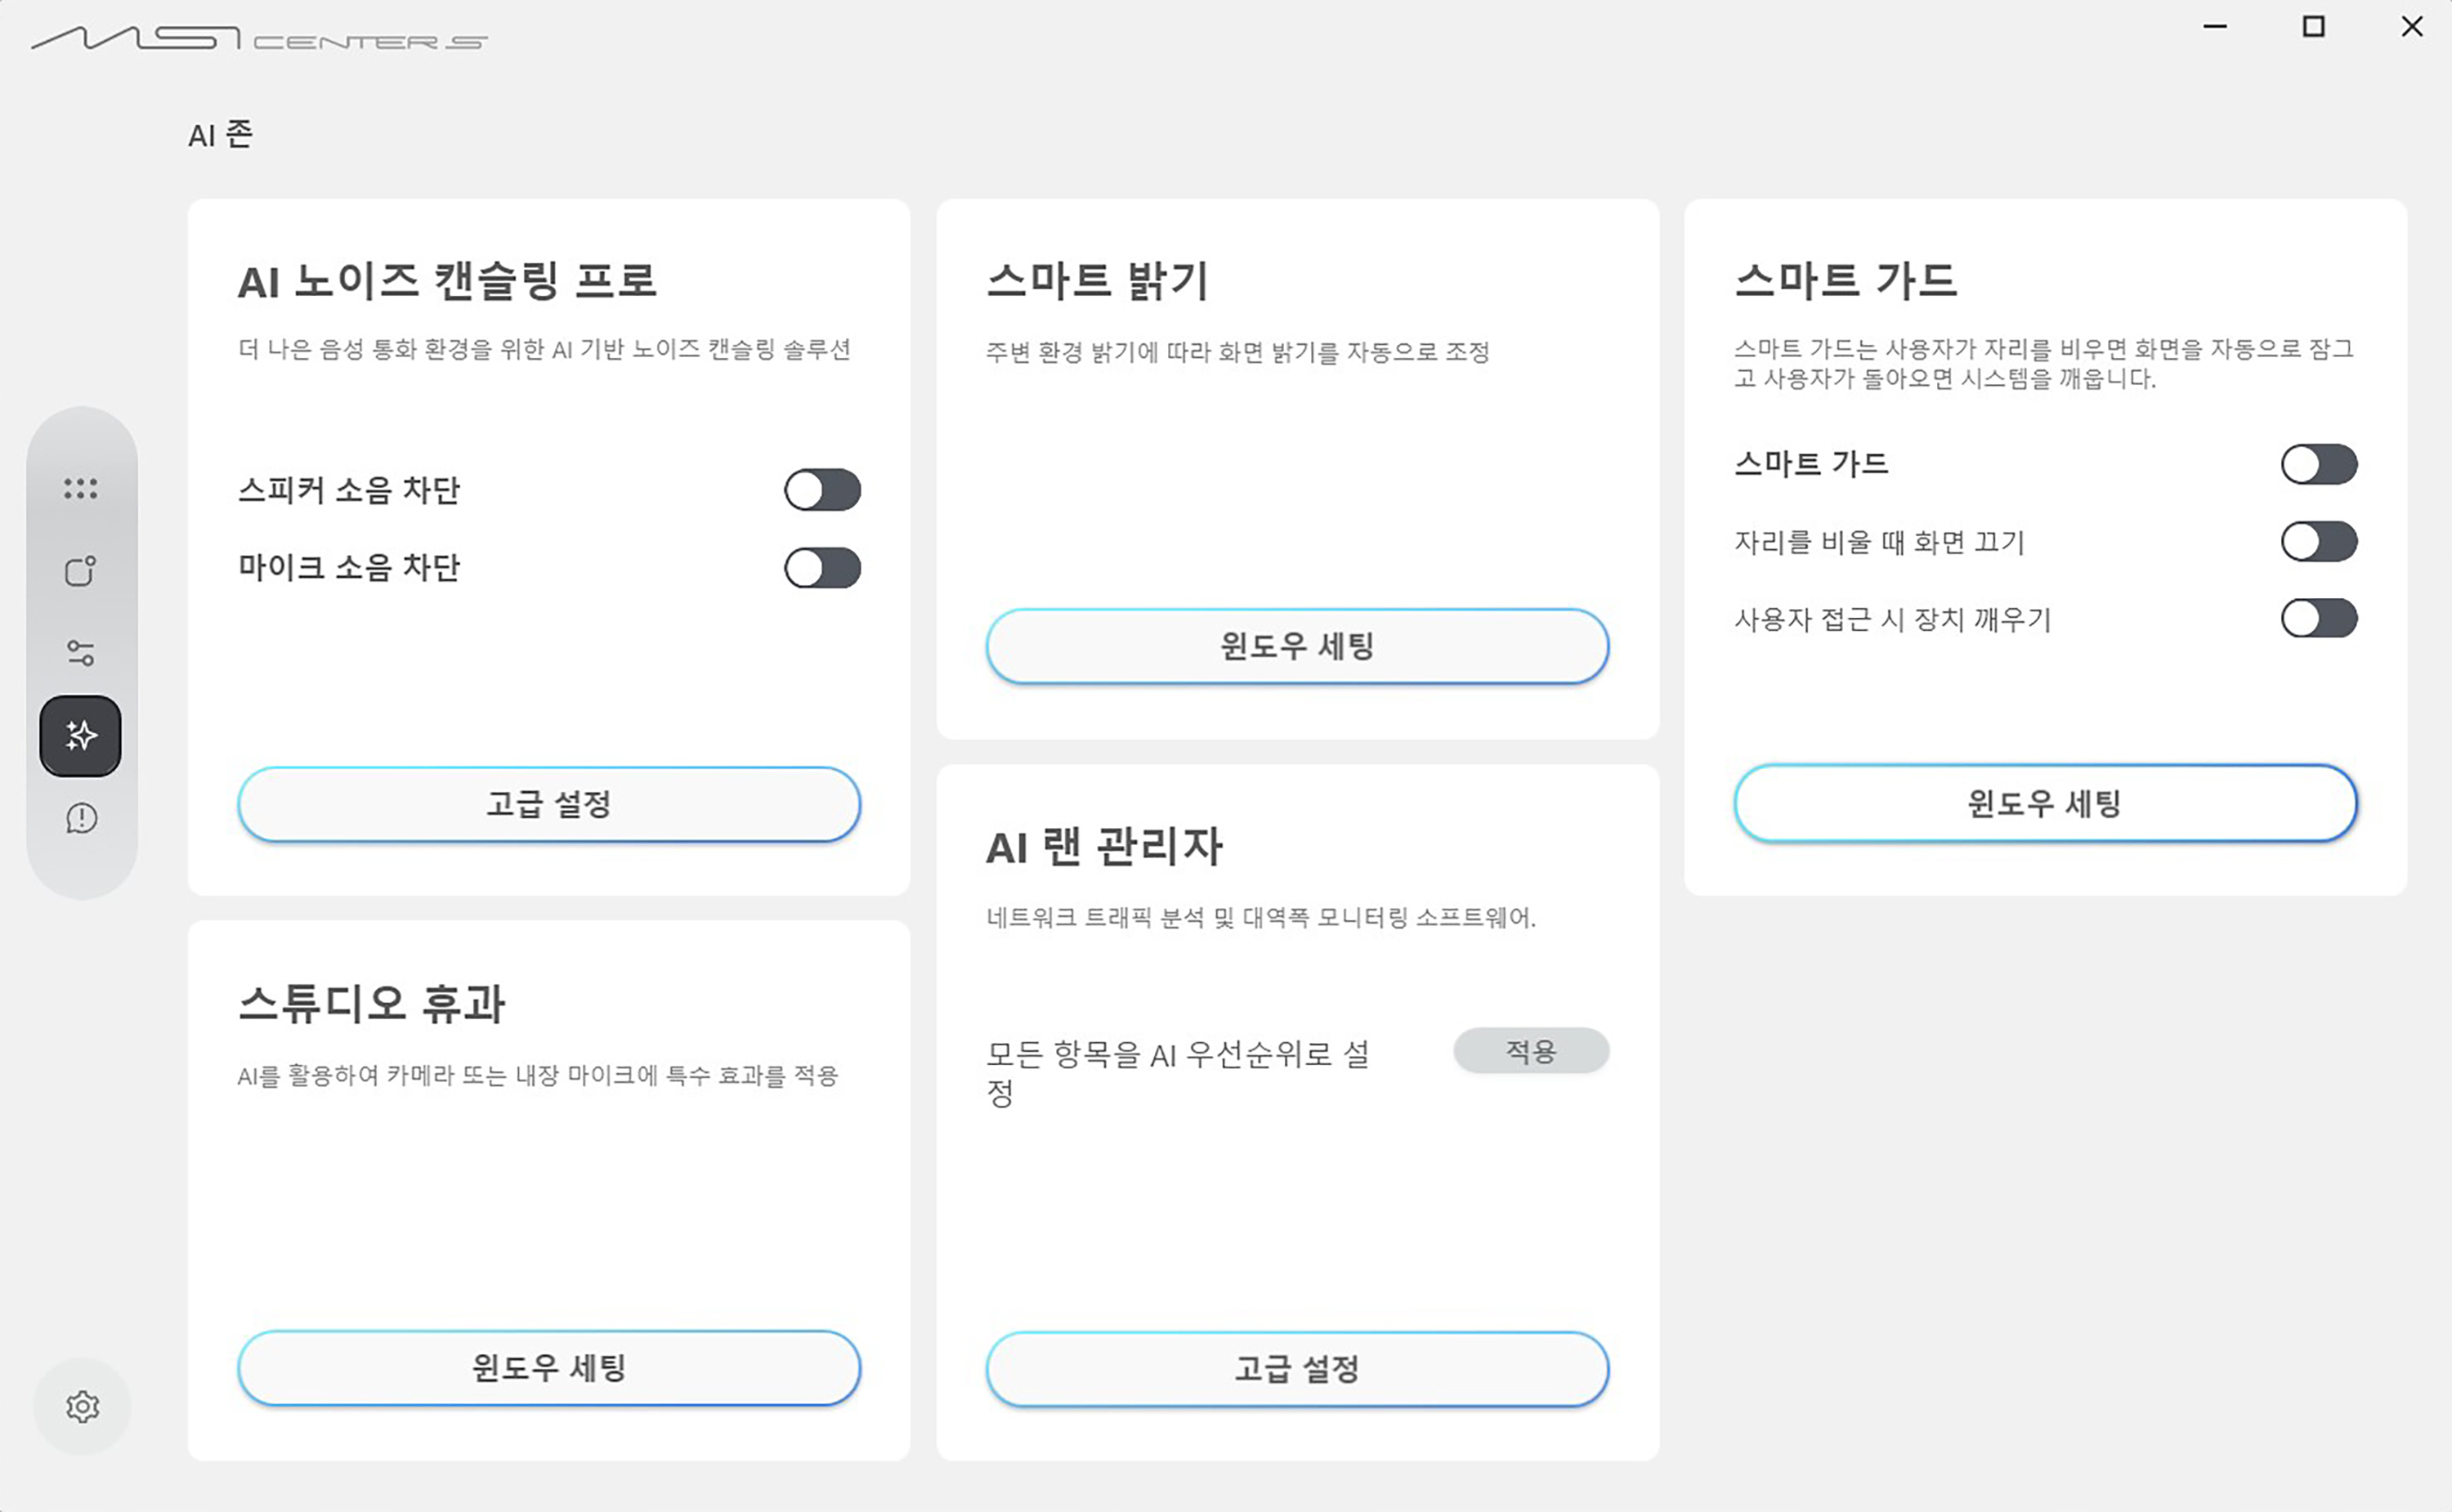The height and width of the screenshot is (1512, 2452).
Task: Click the AI 존 page heading
Action: (x=221, y=134)
